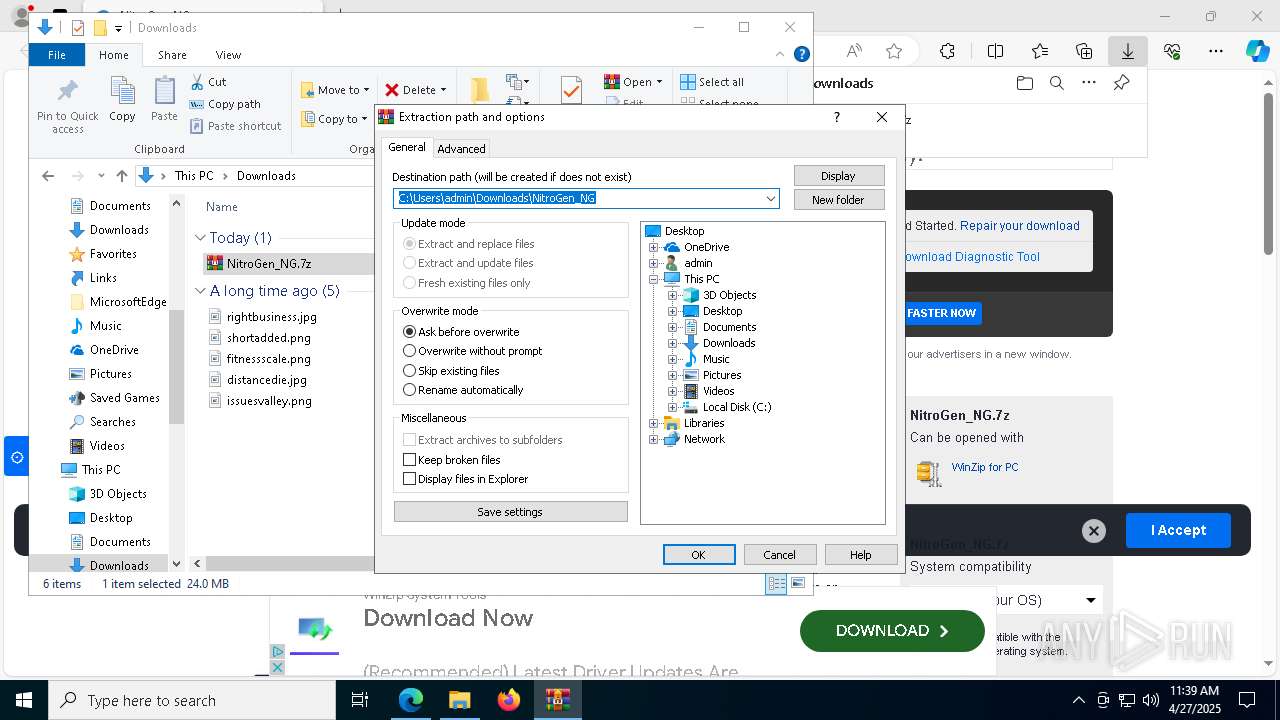Select shortadded.png file
The width and height of the screenshot is (1280, 720).
point(268,338)
